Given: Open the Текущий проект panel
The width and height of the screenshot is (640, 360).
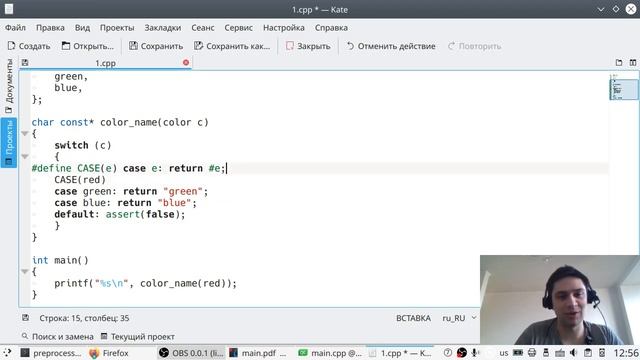Looking at the screenshot, I should (138, 337).
